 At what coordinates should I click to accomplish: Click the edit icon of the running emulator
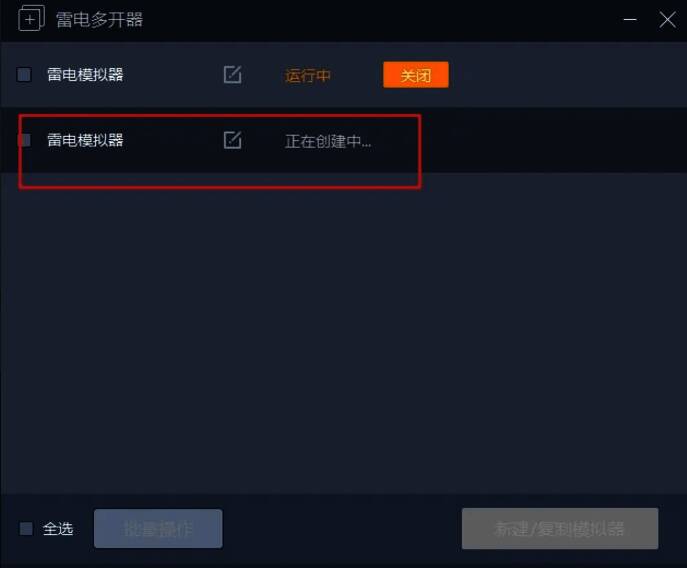tap(232, 75)
